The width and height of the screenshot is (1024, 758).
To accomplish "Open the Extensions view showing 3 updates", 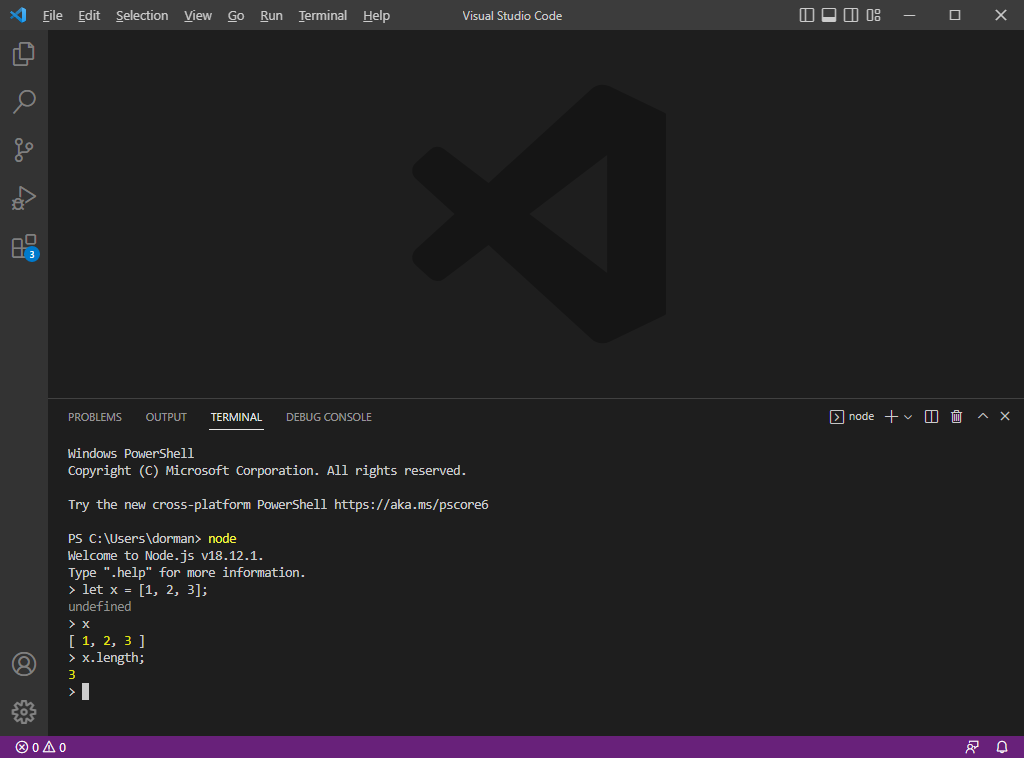I will (23, 246).
